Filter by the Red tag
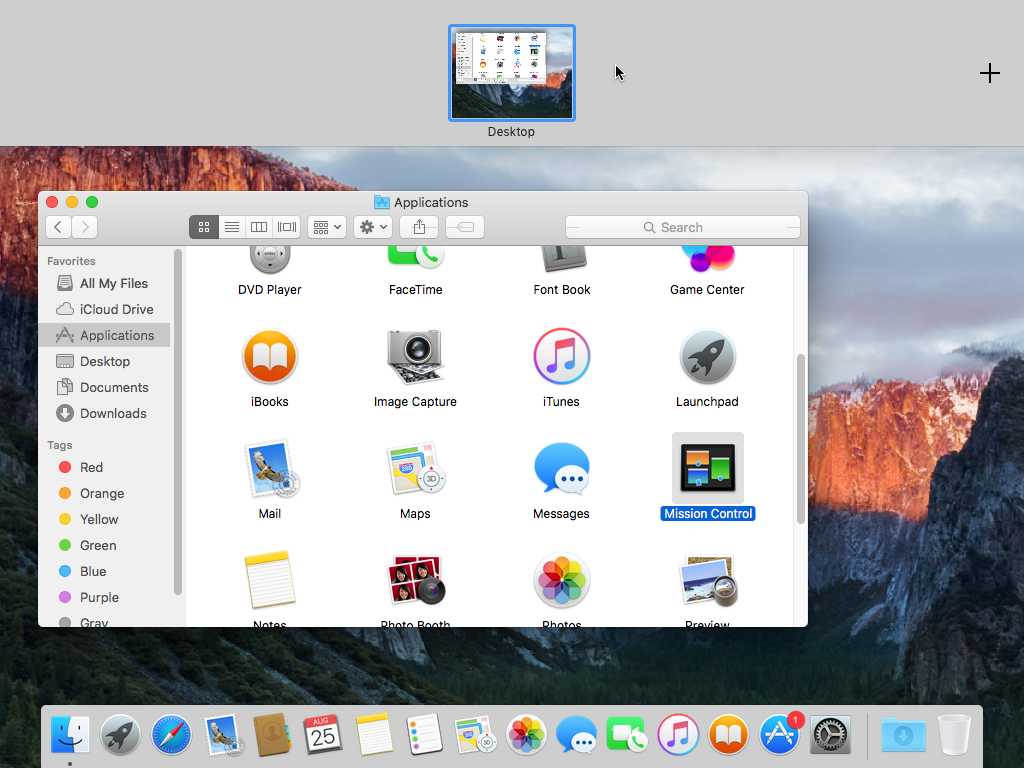 [104, 468]
